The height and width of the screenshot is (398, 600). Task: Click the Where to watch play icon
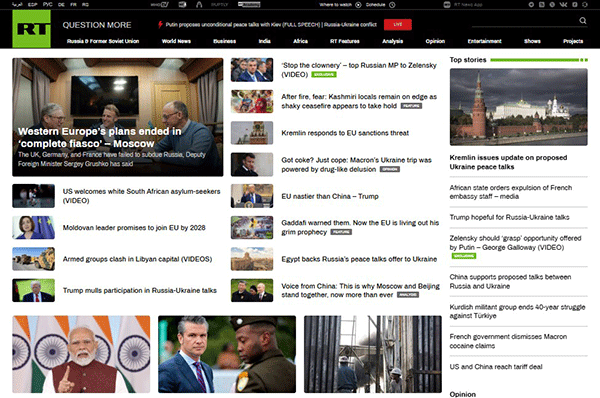(358, 5)
